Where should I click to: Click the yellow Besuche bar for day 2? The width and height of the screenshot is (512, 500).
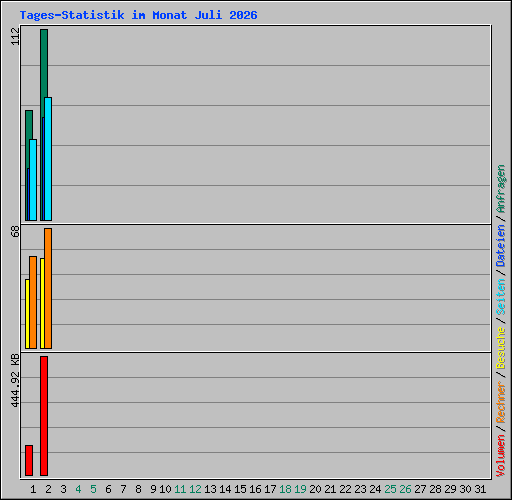pos(42,303)
